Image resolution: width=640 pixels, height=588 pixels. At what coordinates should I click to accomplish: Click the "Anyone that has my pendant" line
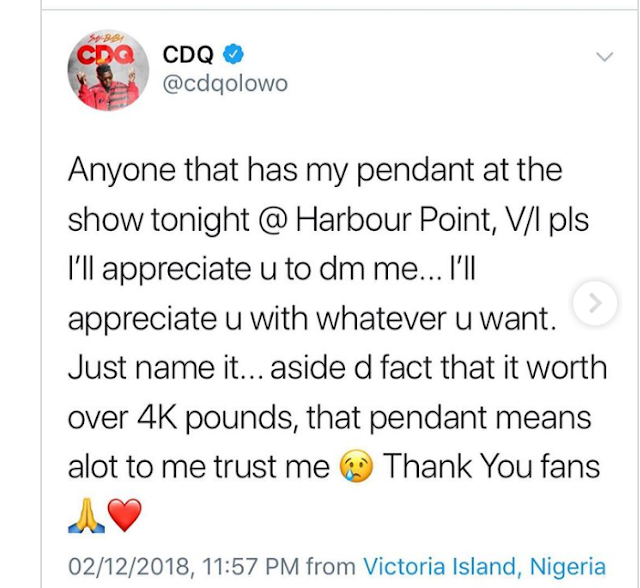pos(271,171)
